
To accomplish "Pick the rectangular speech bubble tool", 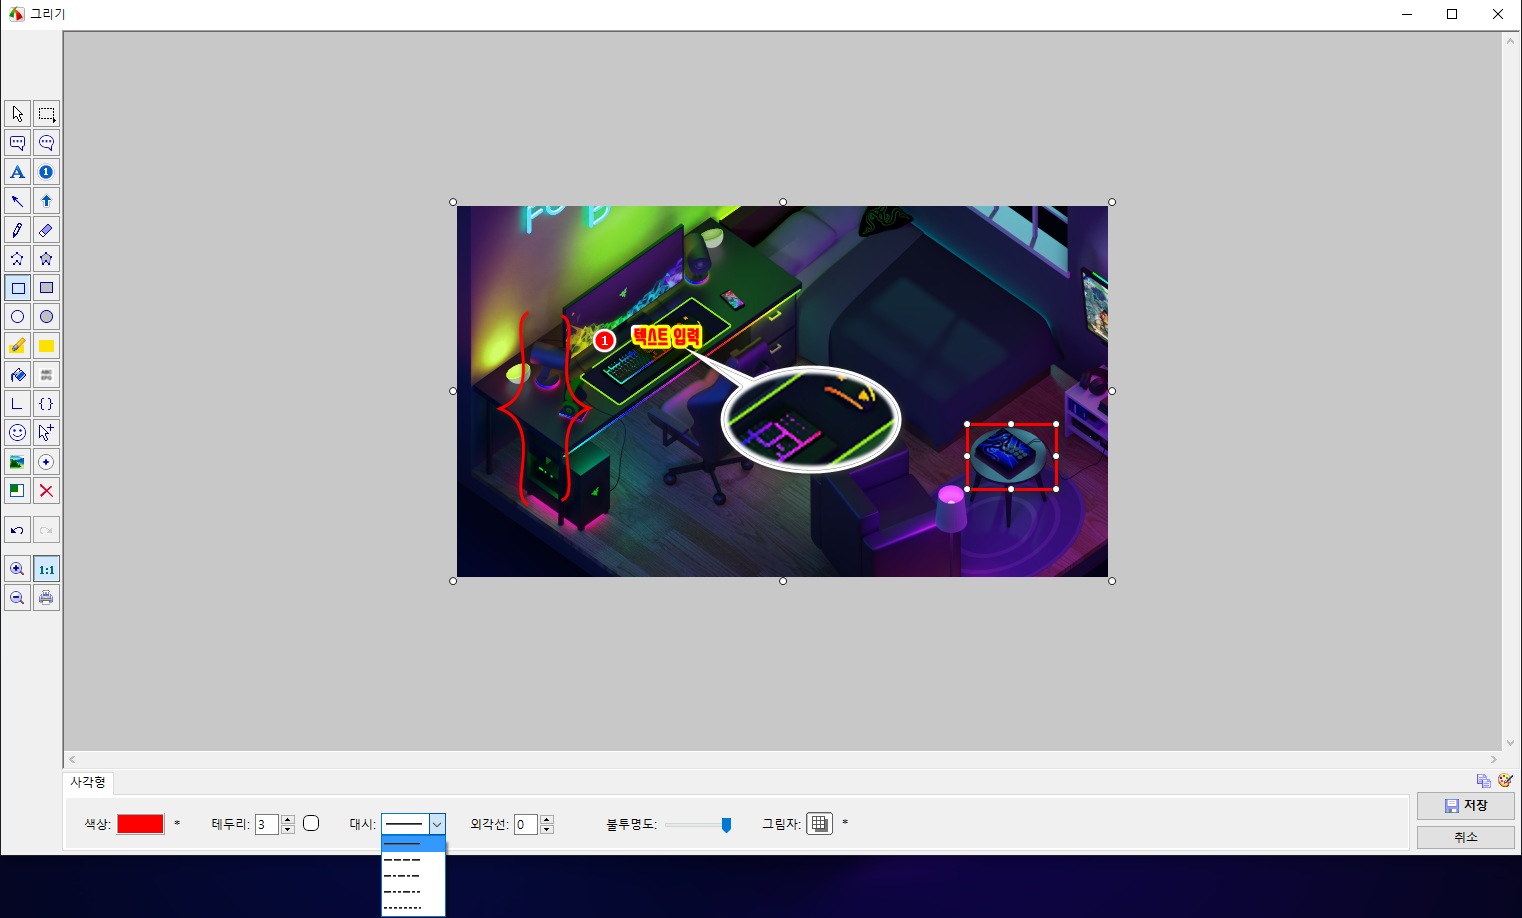I will [x=17, y=143].
